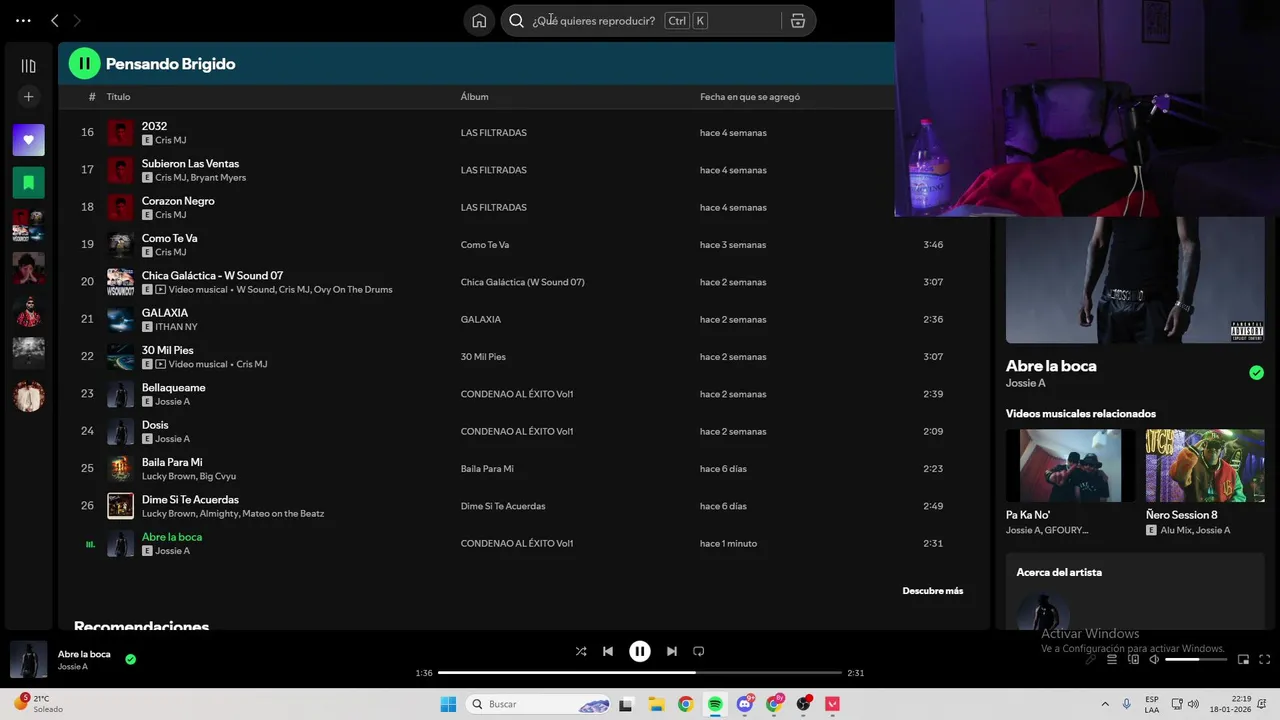Toggle repeat mode

pyautogui.click(x=699, y=651)
